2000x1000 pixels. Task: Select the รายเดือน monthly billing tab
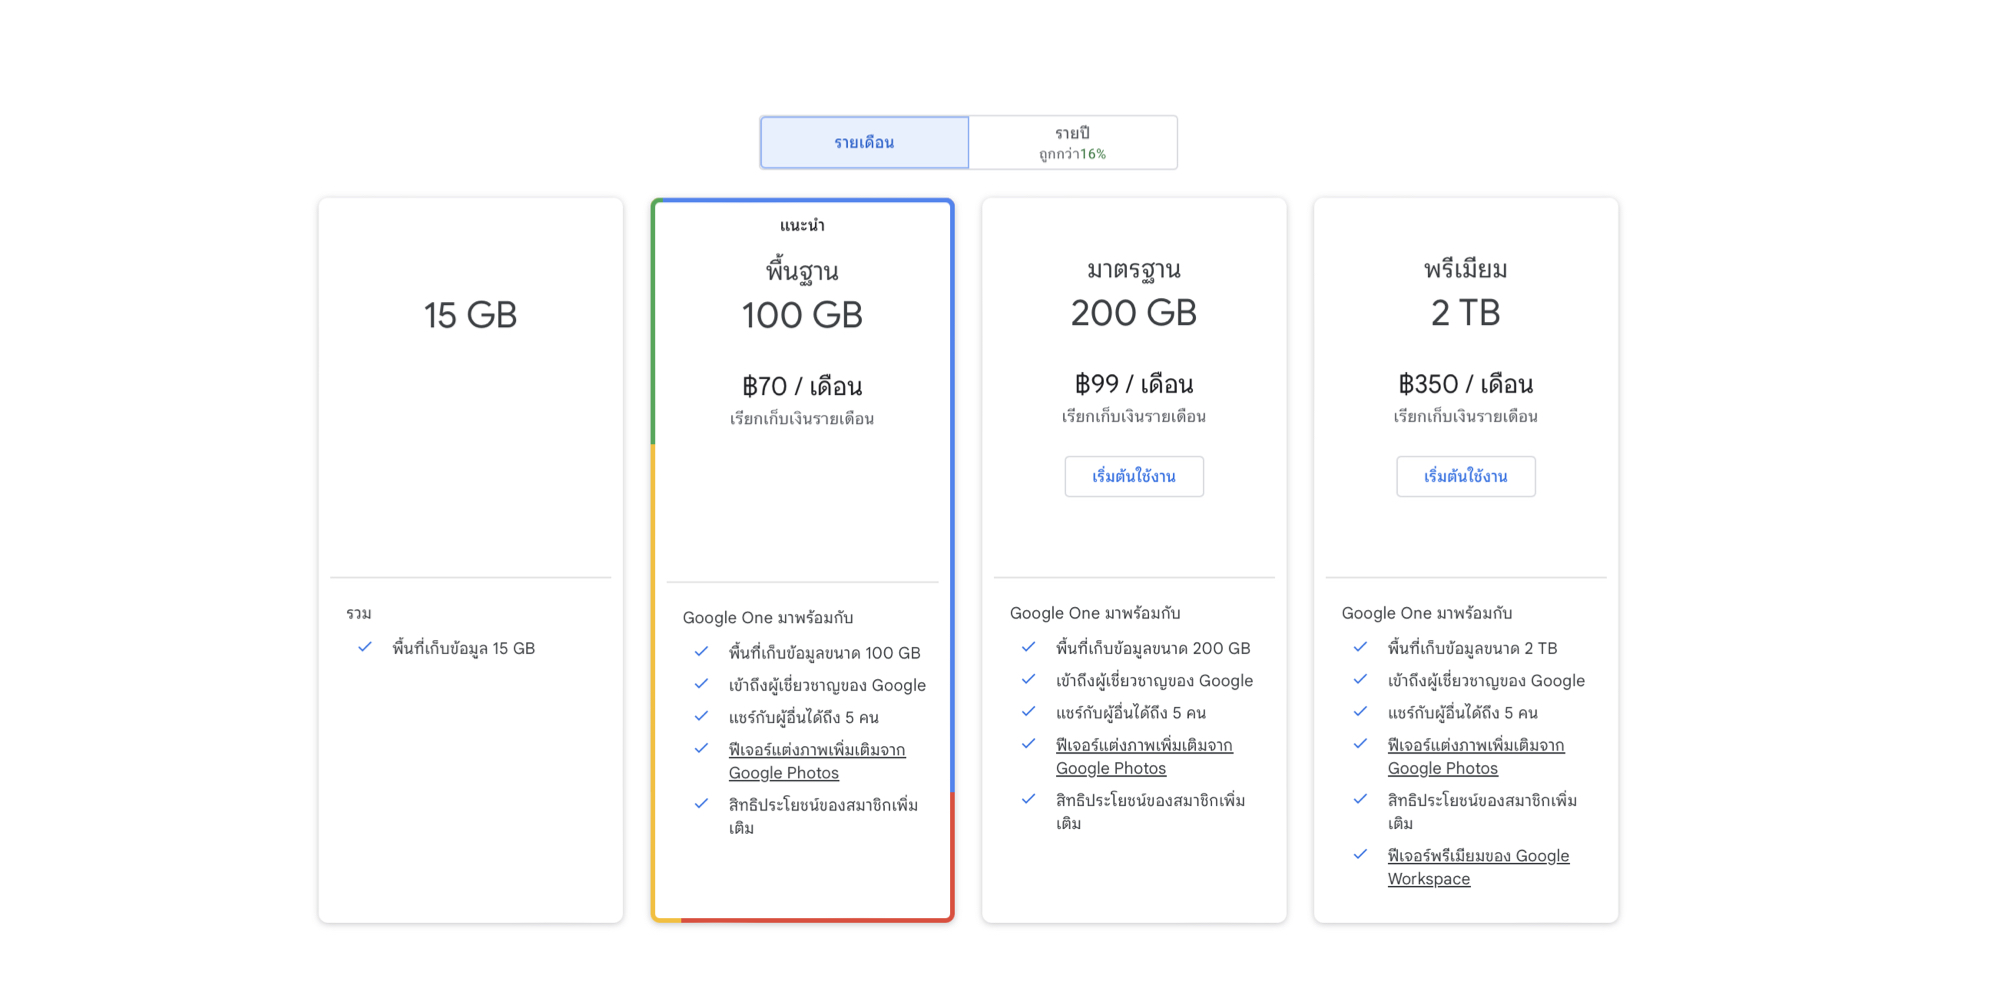point(864,142)
